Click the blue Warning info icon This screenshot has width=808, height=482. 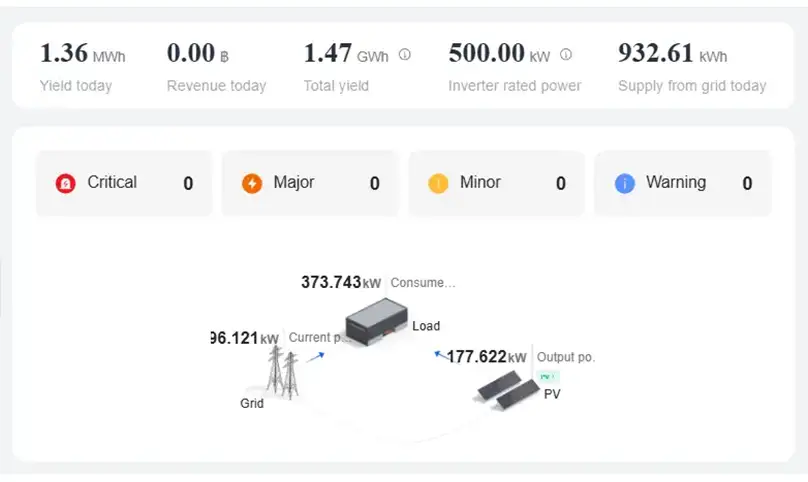(x=625, y=183)
